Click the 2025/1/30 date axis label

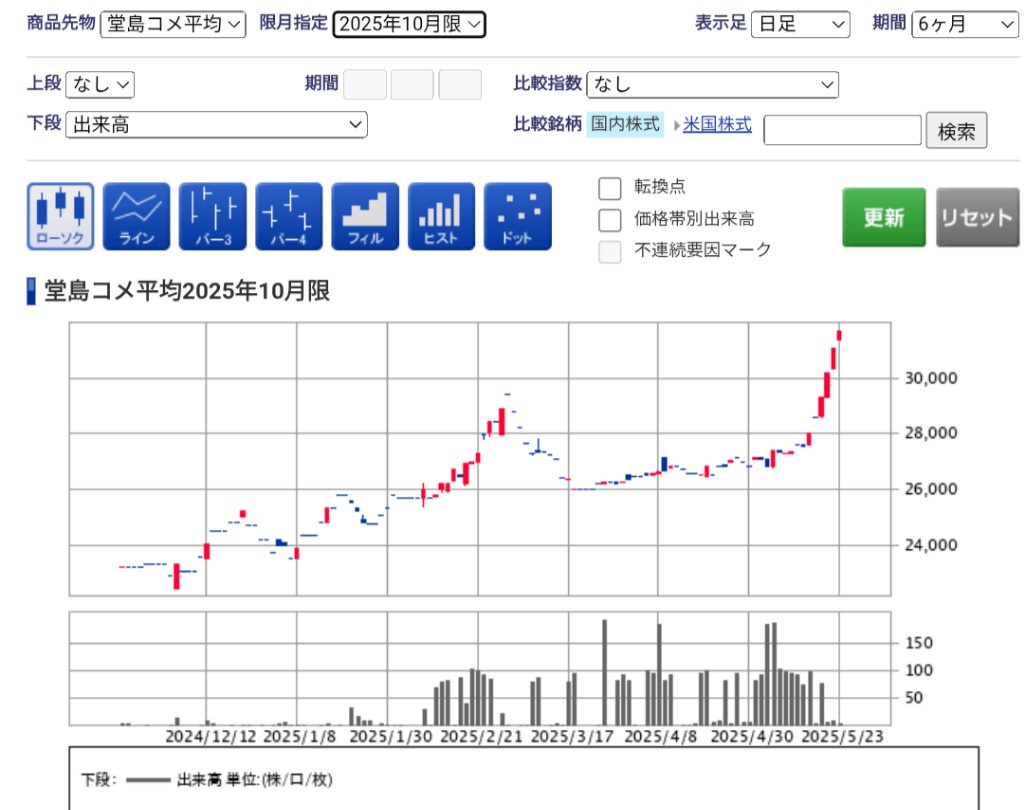click(391, 737)
